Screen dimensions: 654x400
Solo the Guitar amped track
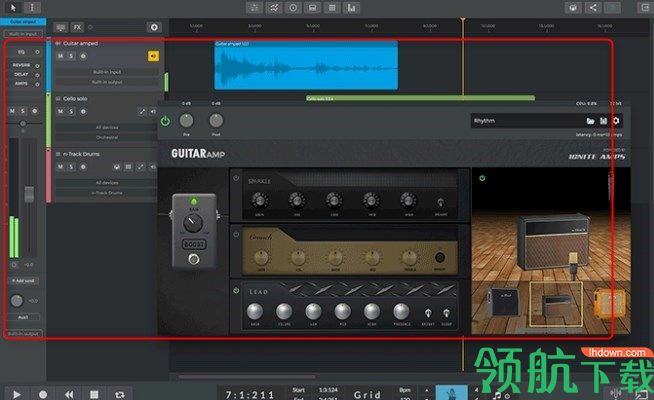tap(71, 56)
